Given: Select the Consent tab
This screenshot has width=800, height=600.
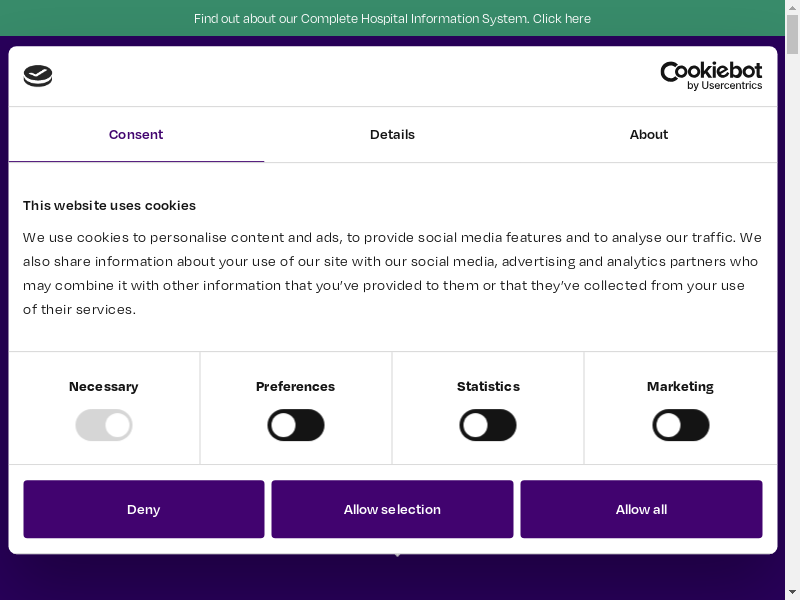Looking at the screenshot, I should (136, 134).
